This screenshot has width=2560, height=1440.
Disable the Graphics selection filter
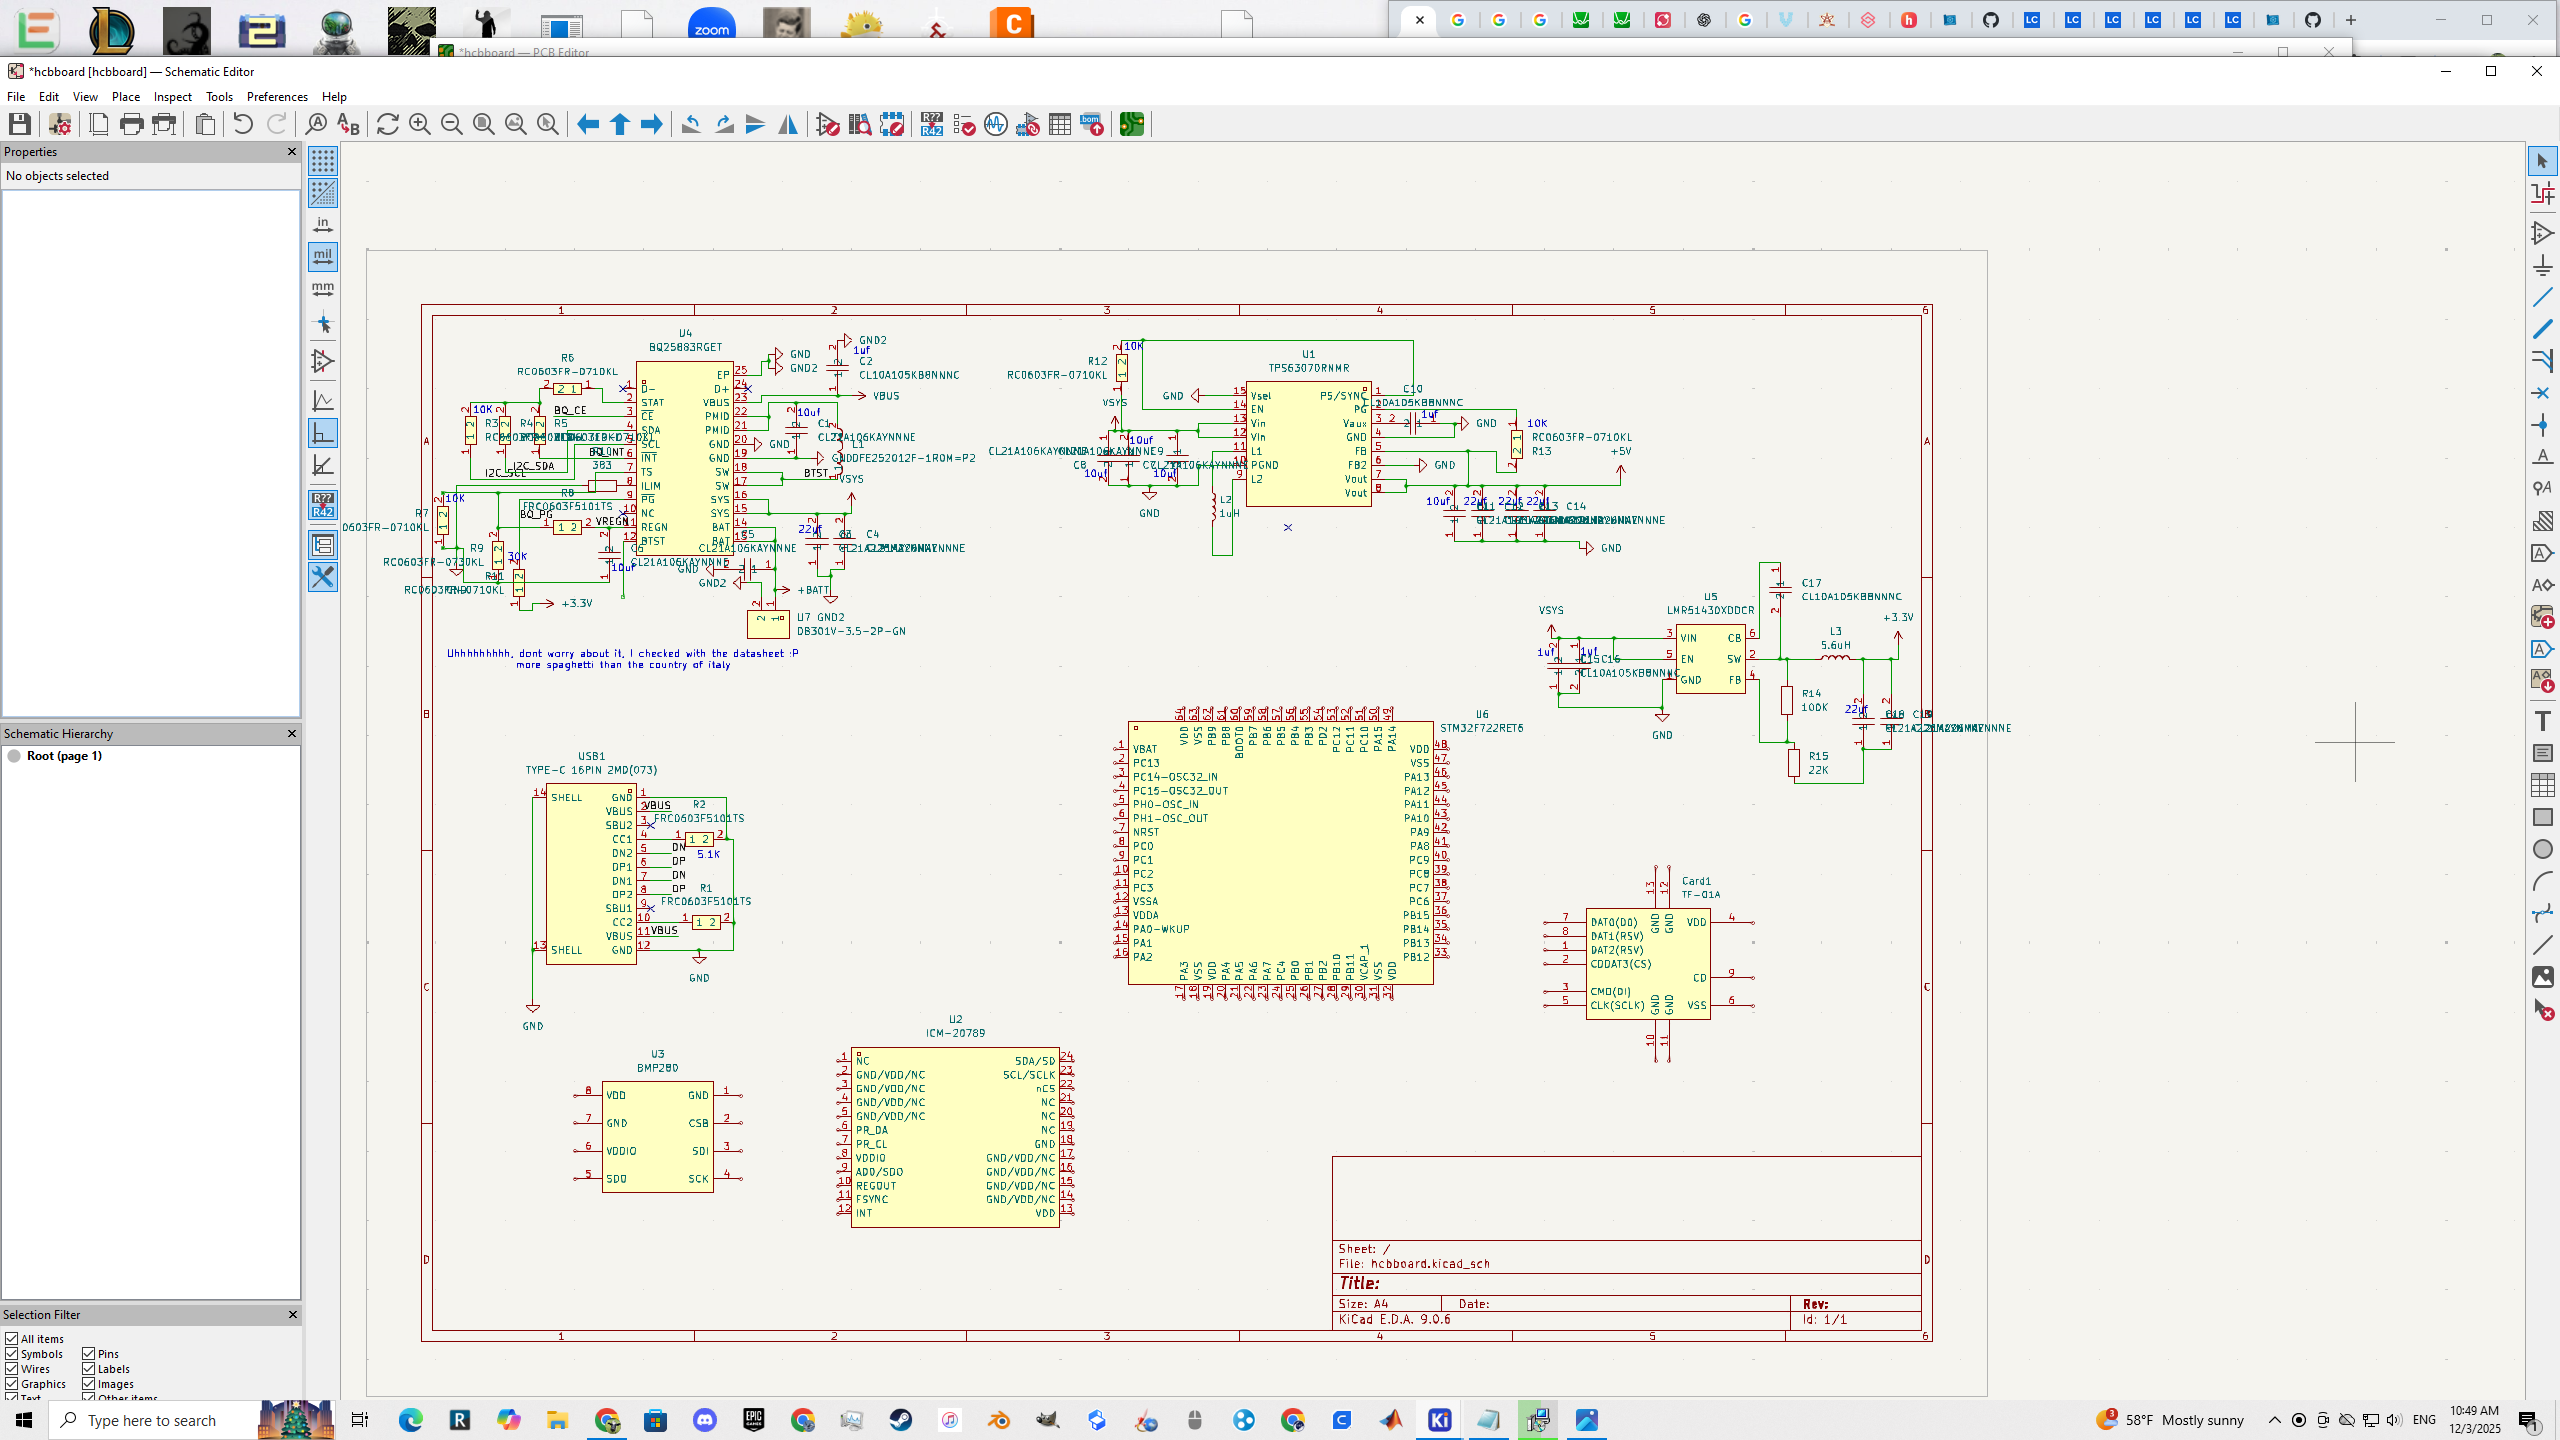click(x=12, y=1384)
